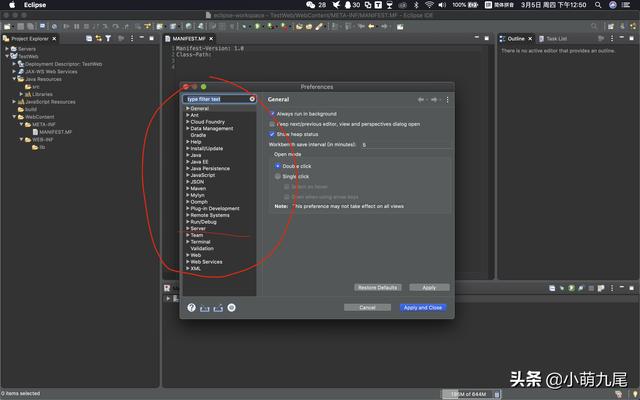640x400 pixels.
Task: Click the Restore Defaults button
Action: pyautogui.click(x=378, y=287)
